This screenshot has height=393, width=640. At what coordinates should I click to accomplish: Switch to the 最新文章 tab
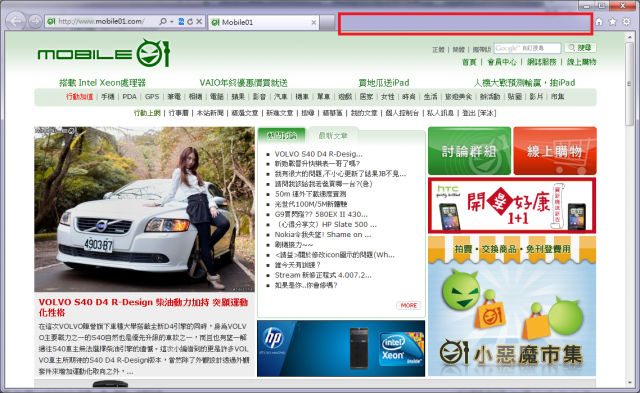click(x=333, y=135)
